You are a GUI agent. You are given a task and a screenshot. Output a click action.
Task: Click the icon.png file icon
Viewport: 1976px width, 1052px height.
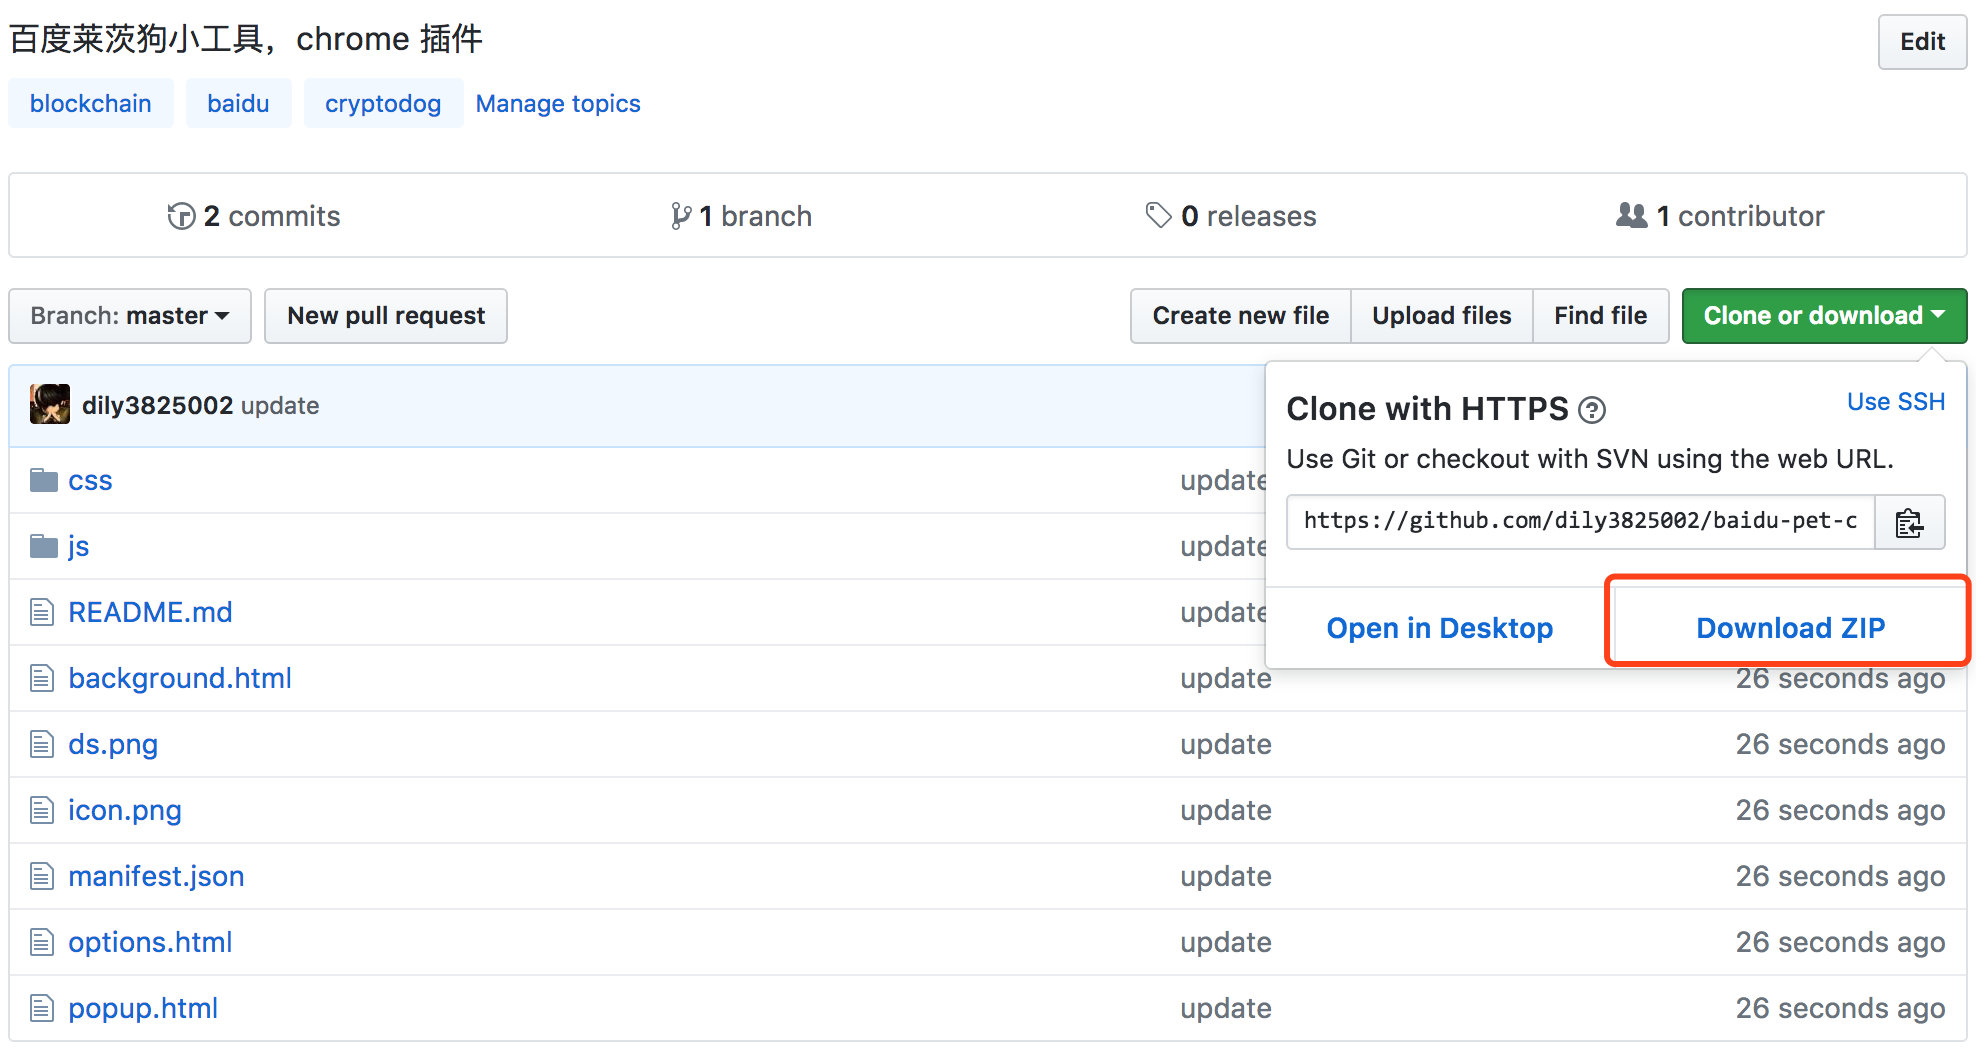point(41,810)
